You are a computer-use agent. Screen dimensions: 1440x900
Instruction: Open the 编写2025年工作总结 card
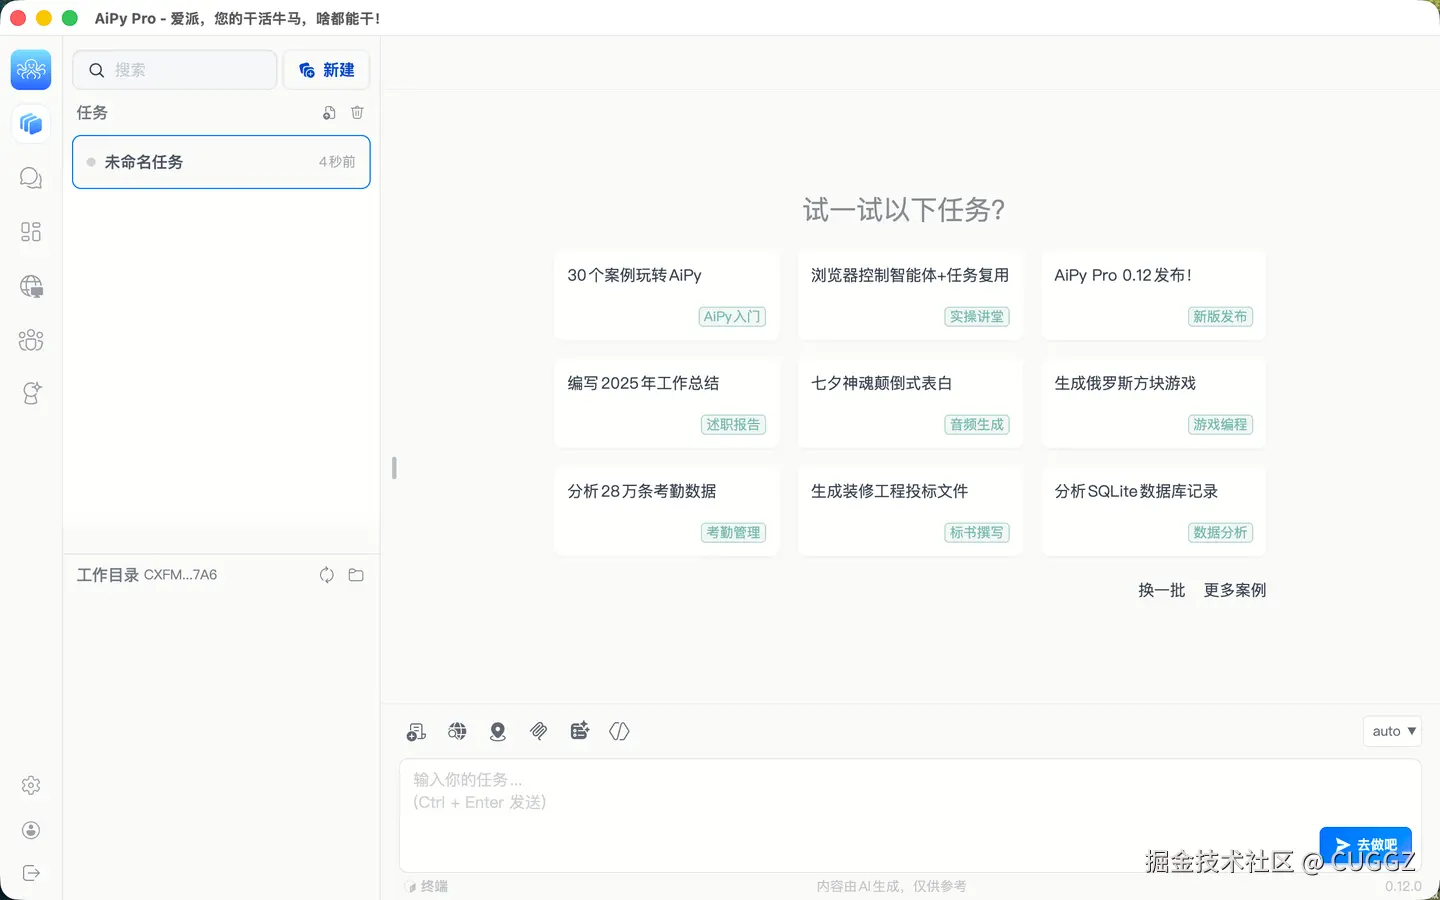coord(667,404)
